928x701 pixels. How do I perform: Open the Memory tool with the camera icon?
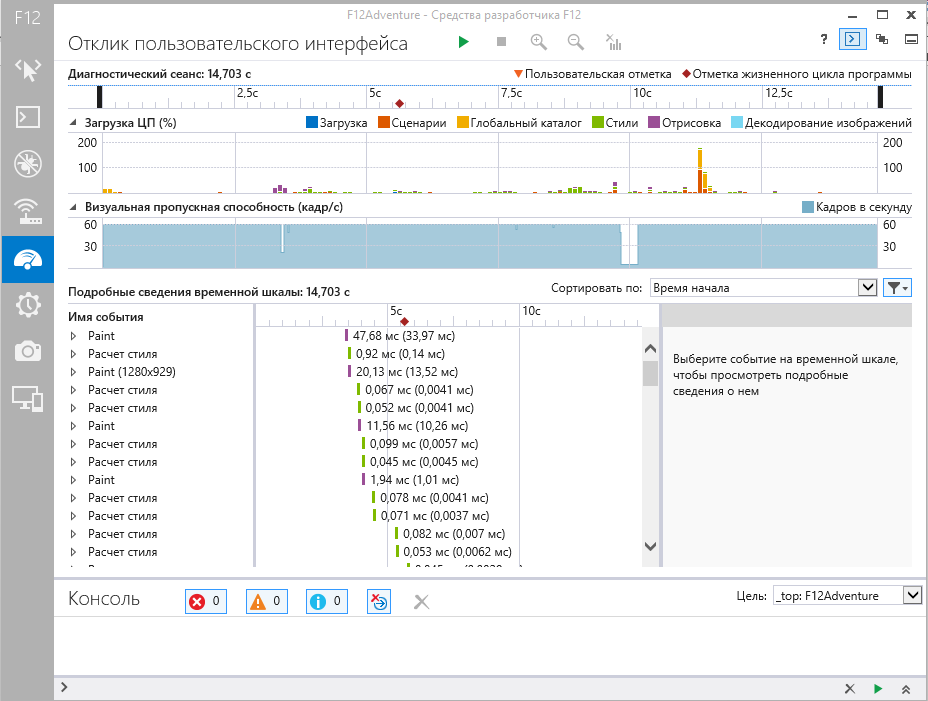click(27, 351)
